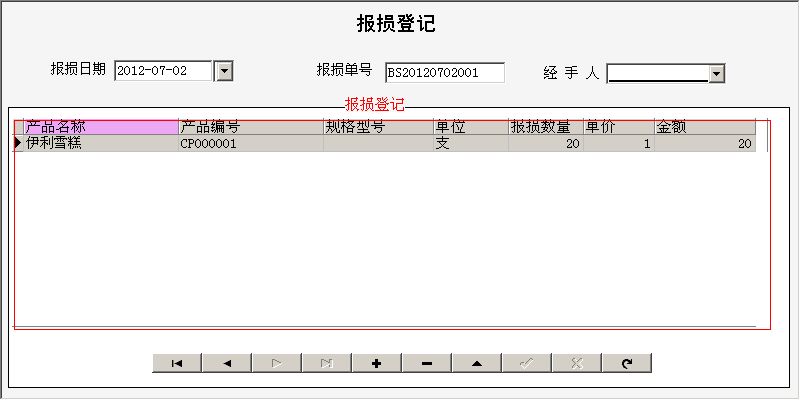Go to previous record in navigator
Image resolution: width=800 pixels, height=400 pixels.
click(227, 363)
